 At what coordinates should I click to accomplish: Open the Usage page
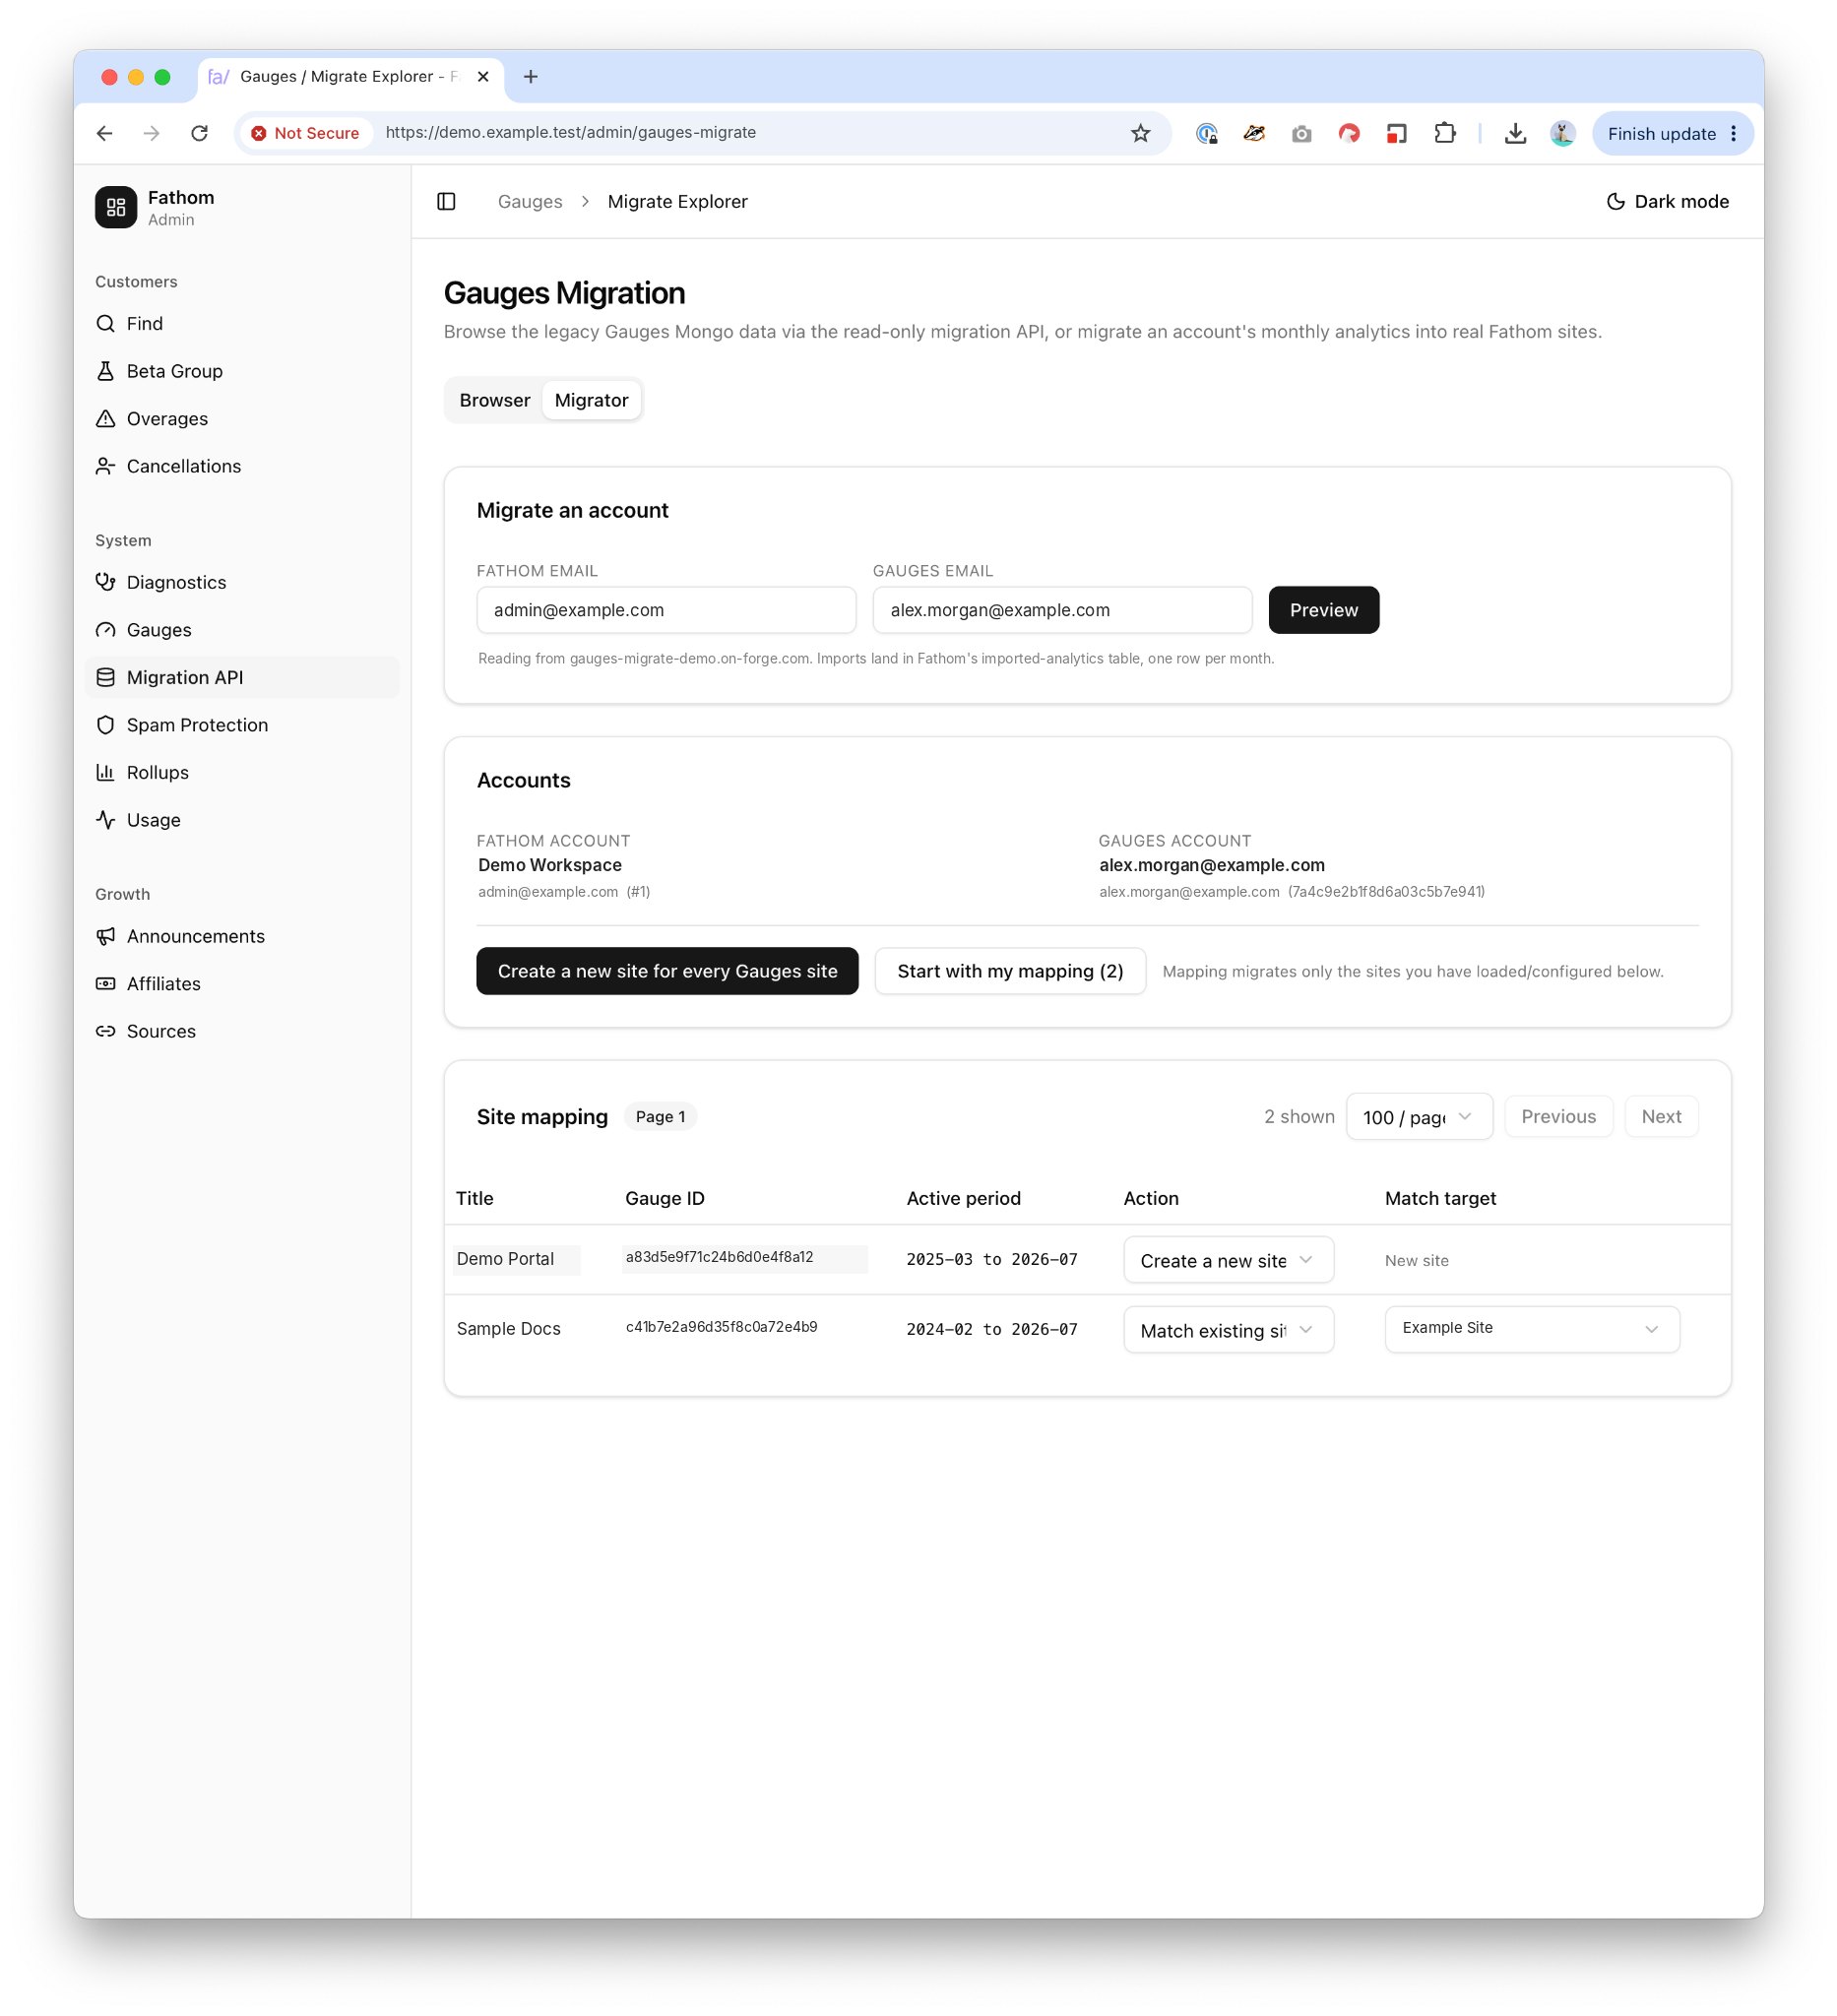pyautogui.click(x=243, y=820)
